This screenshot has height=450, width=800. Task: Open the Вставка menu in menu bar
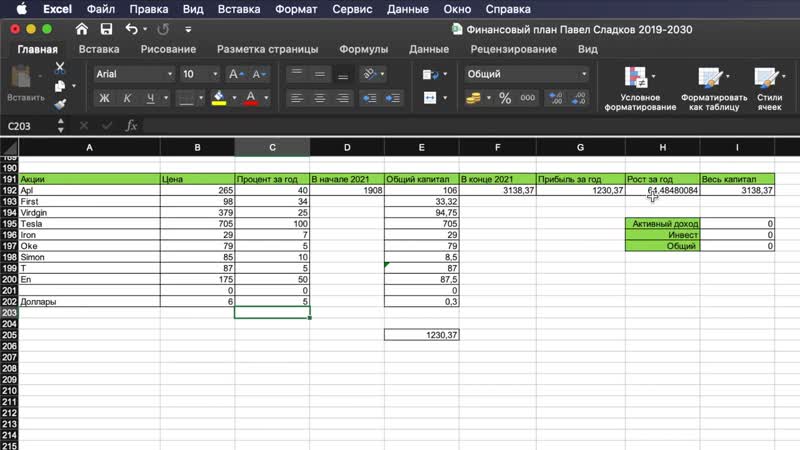click(x=247, y=8)
